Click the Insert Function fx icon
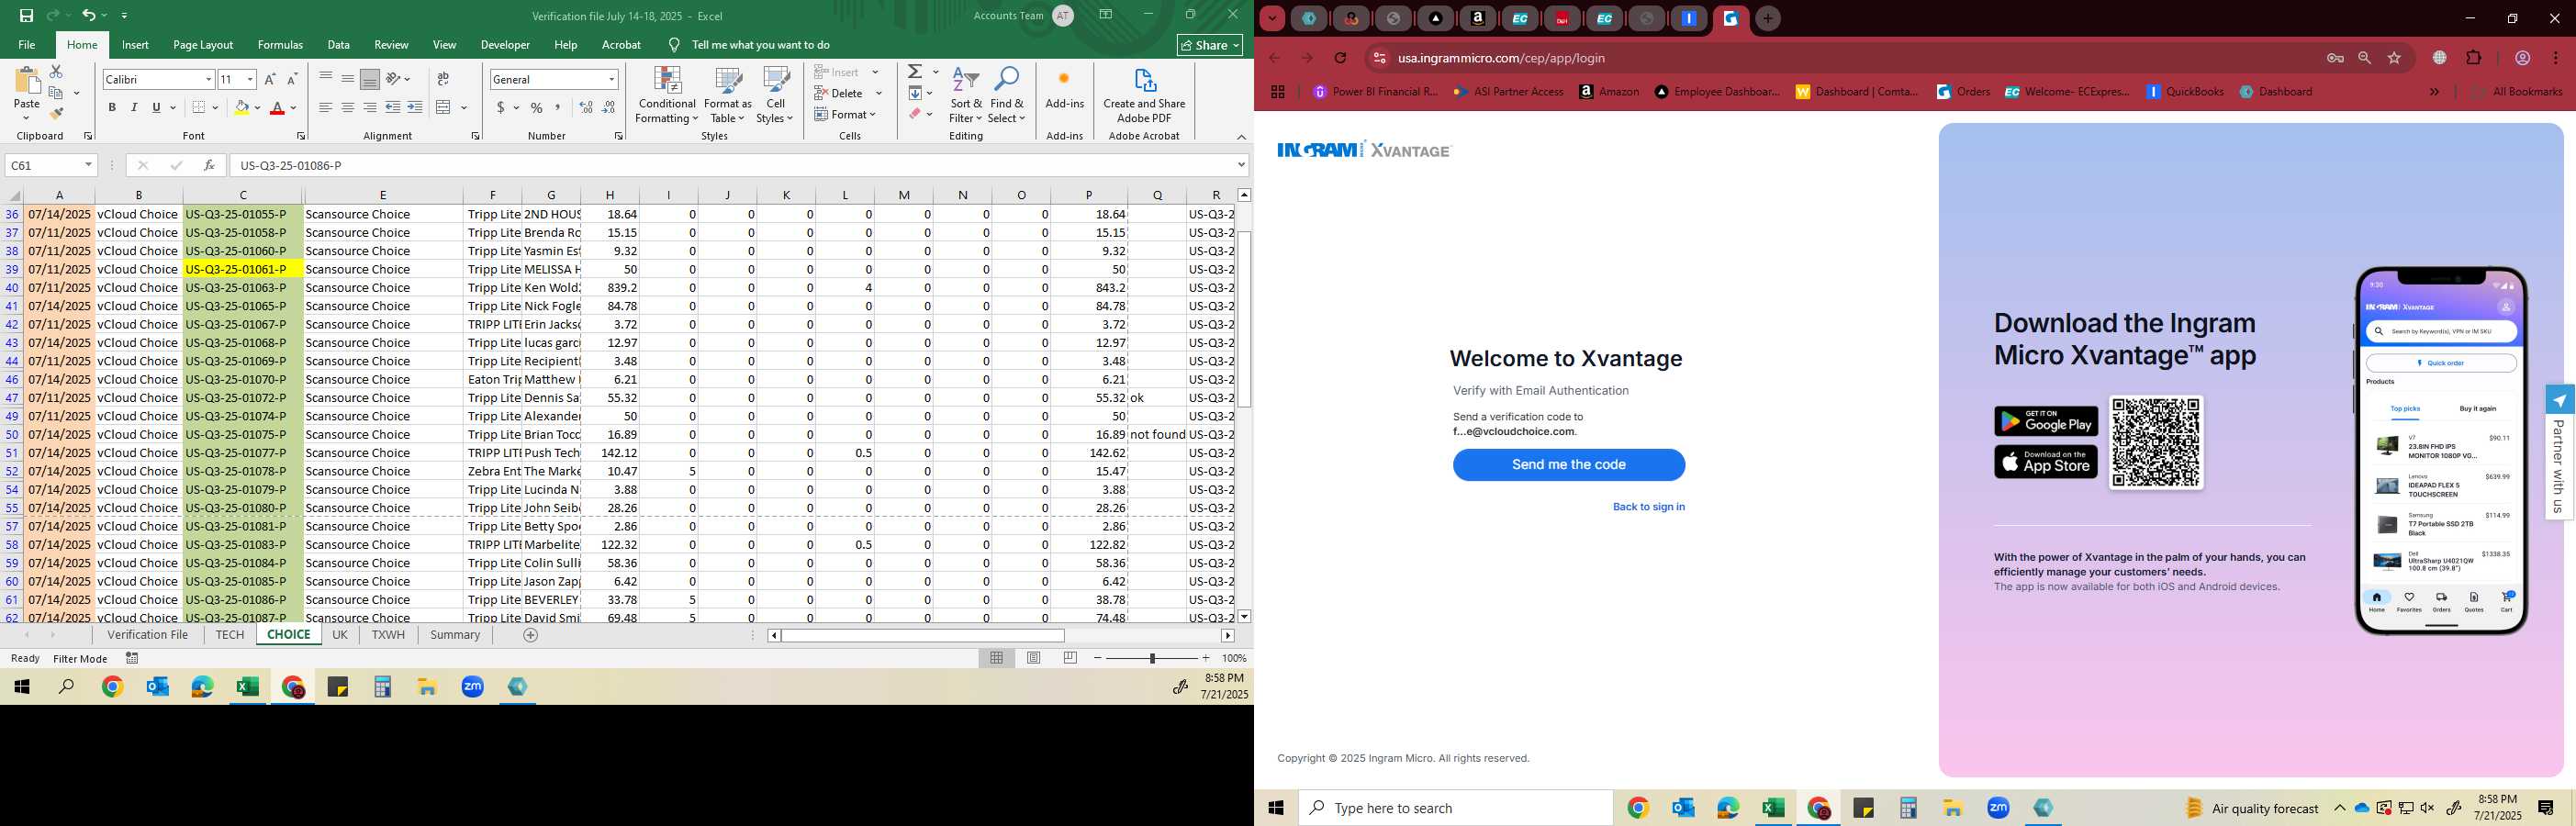The width and height of the screenshot is (2576, 826). pyautogui.click(x=209, y=165)
